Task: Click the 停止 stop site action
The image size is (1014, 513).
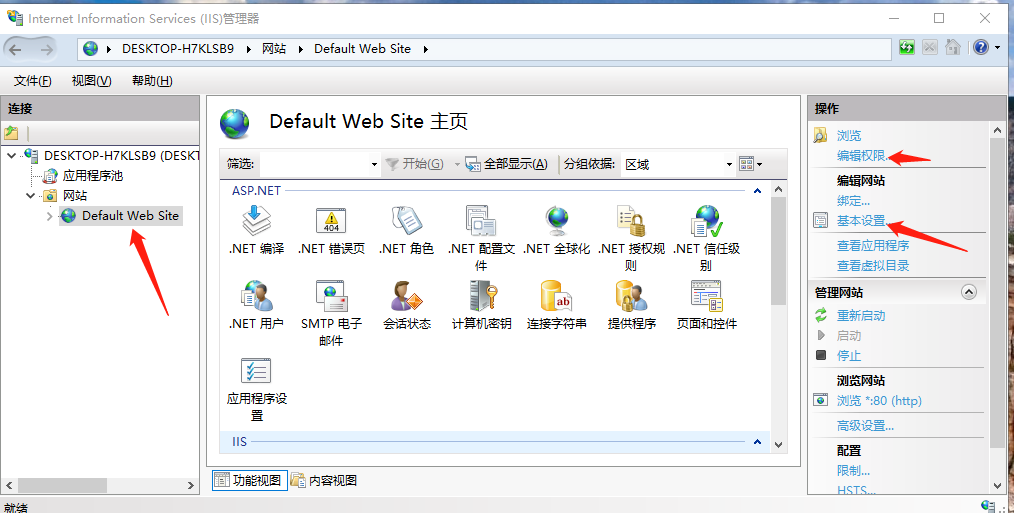Action: click(848, 355)
